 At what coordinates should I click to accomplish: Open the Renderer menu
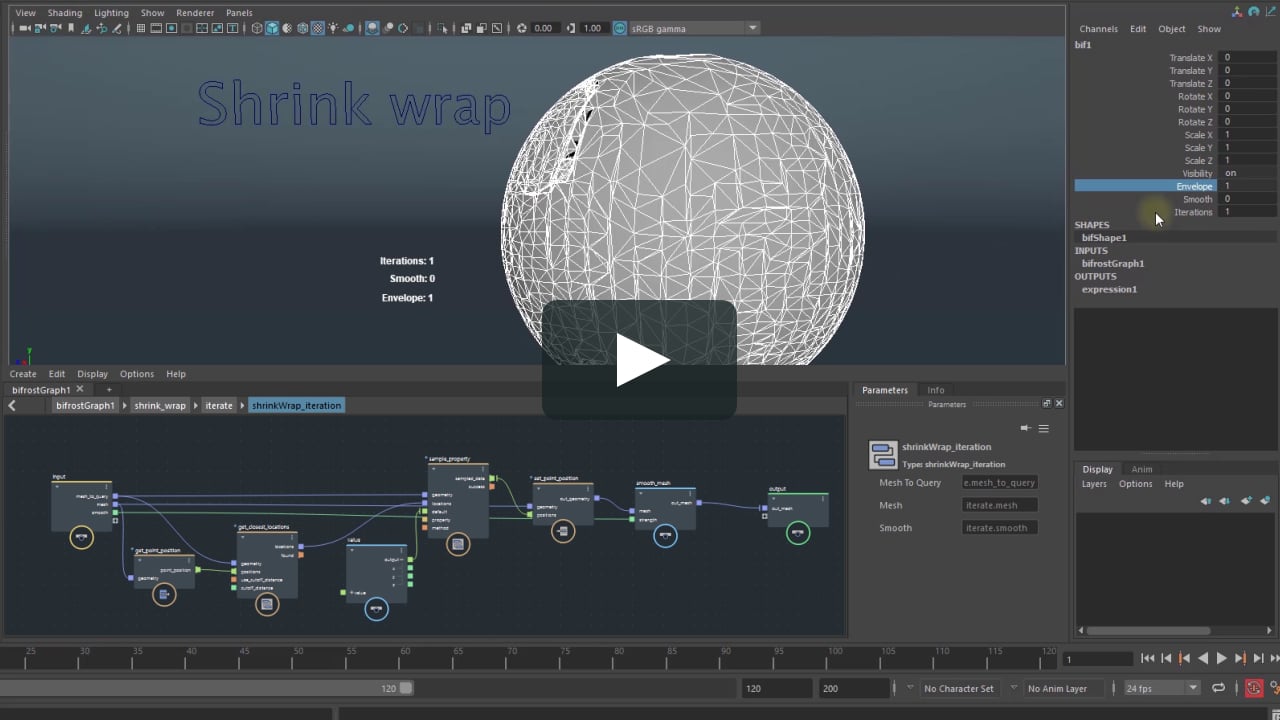[195, 13]
